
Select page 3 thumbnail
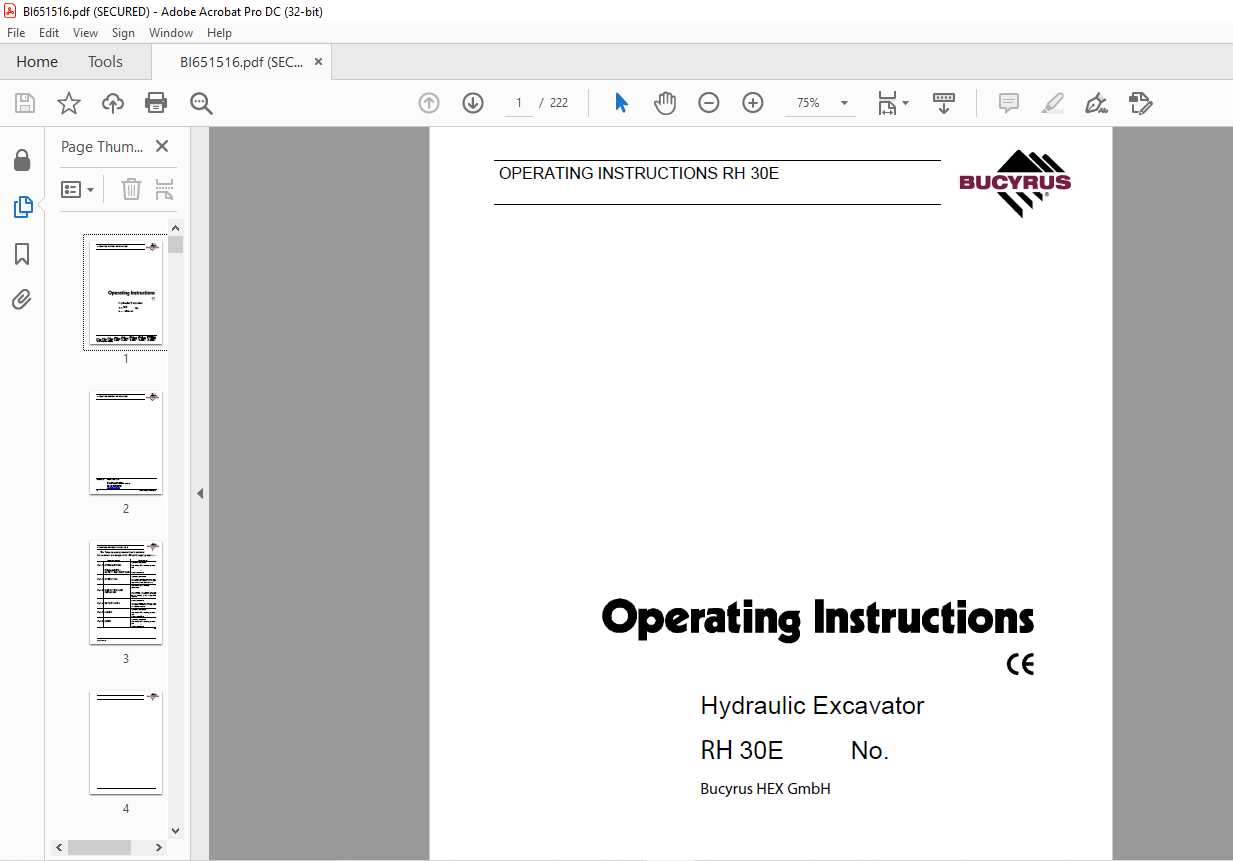[126, 593]
